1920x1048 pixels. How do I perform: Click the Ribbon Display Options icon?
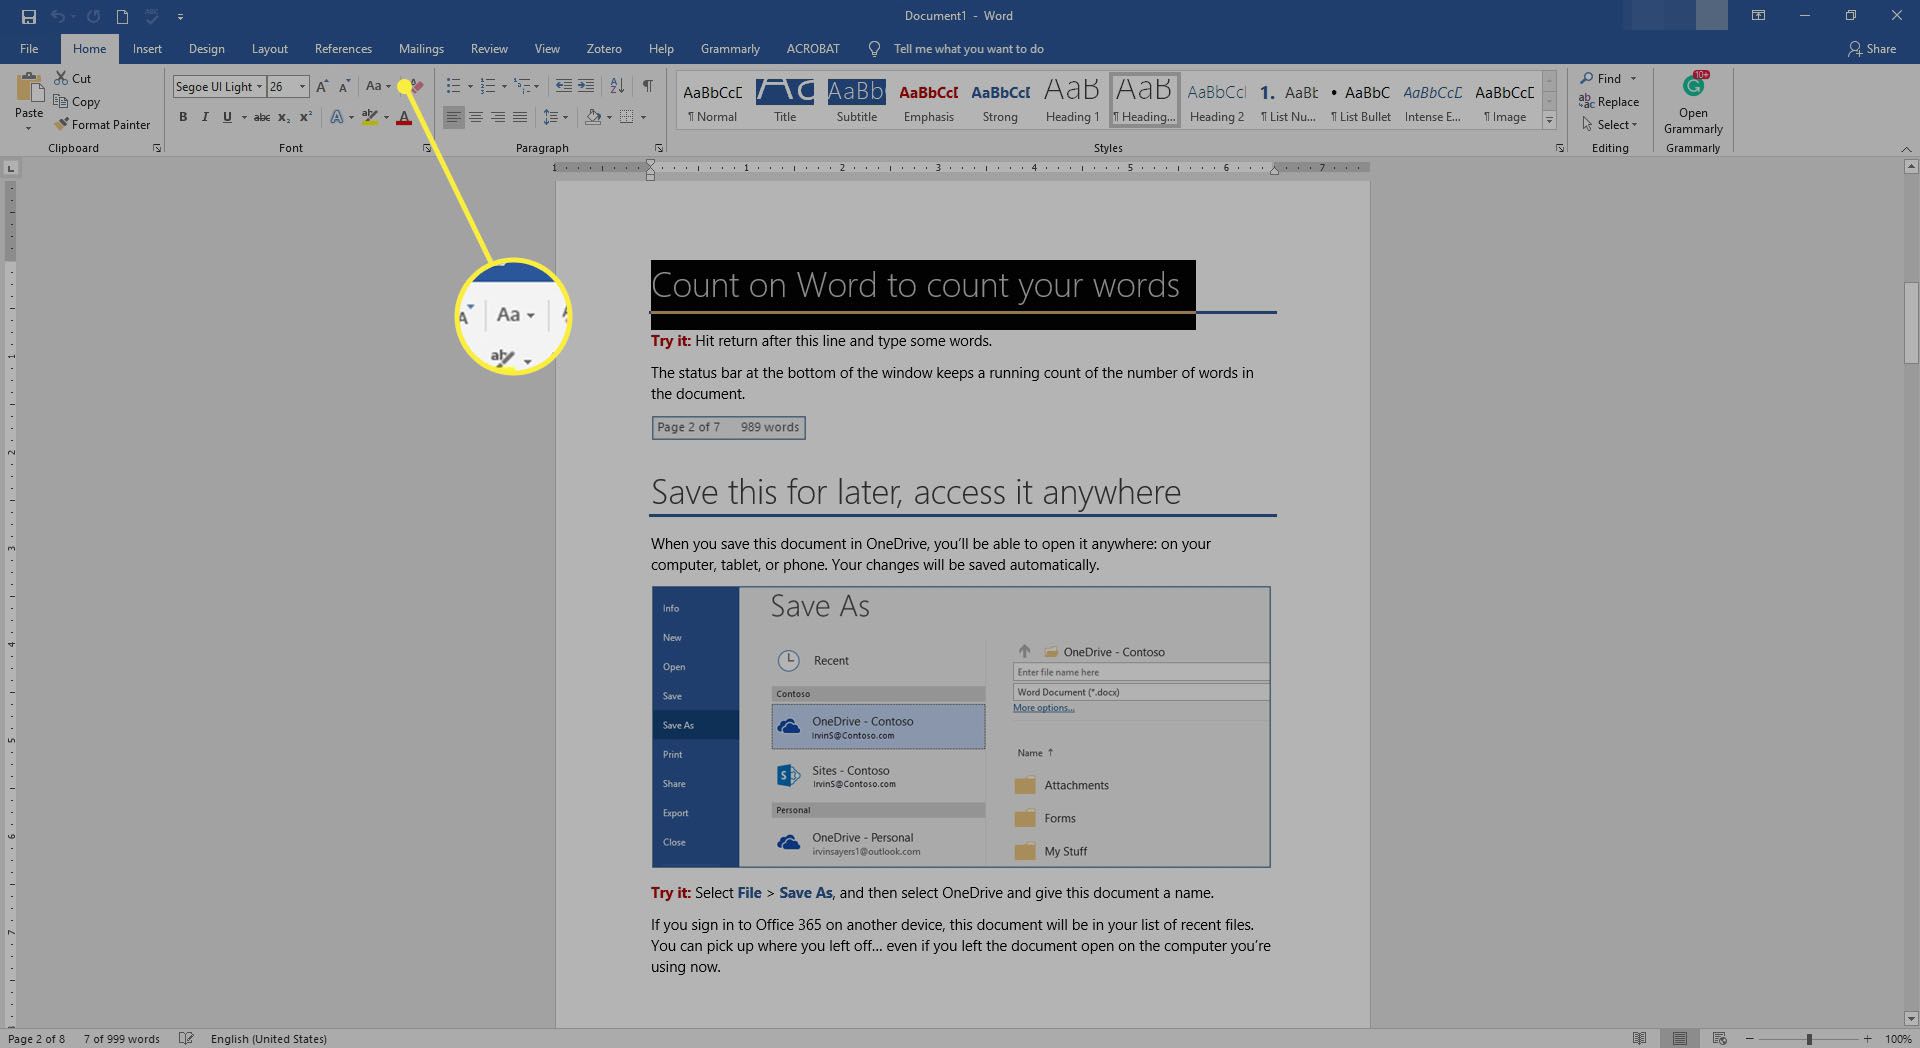1758,16
